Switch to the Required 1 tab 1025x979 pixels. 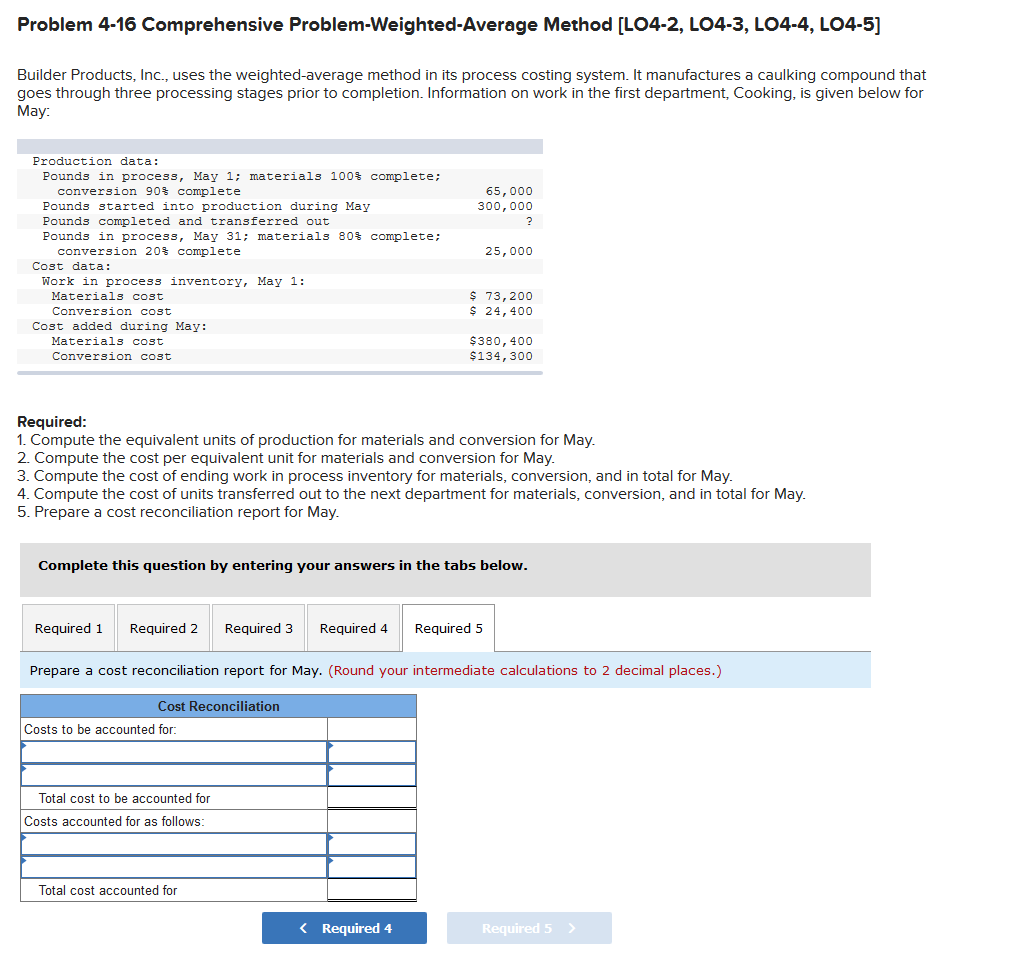point(68,628)
